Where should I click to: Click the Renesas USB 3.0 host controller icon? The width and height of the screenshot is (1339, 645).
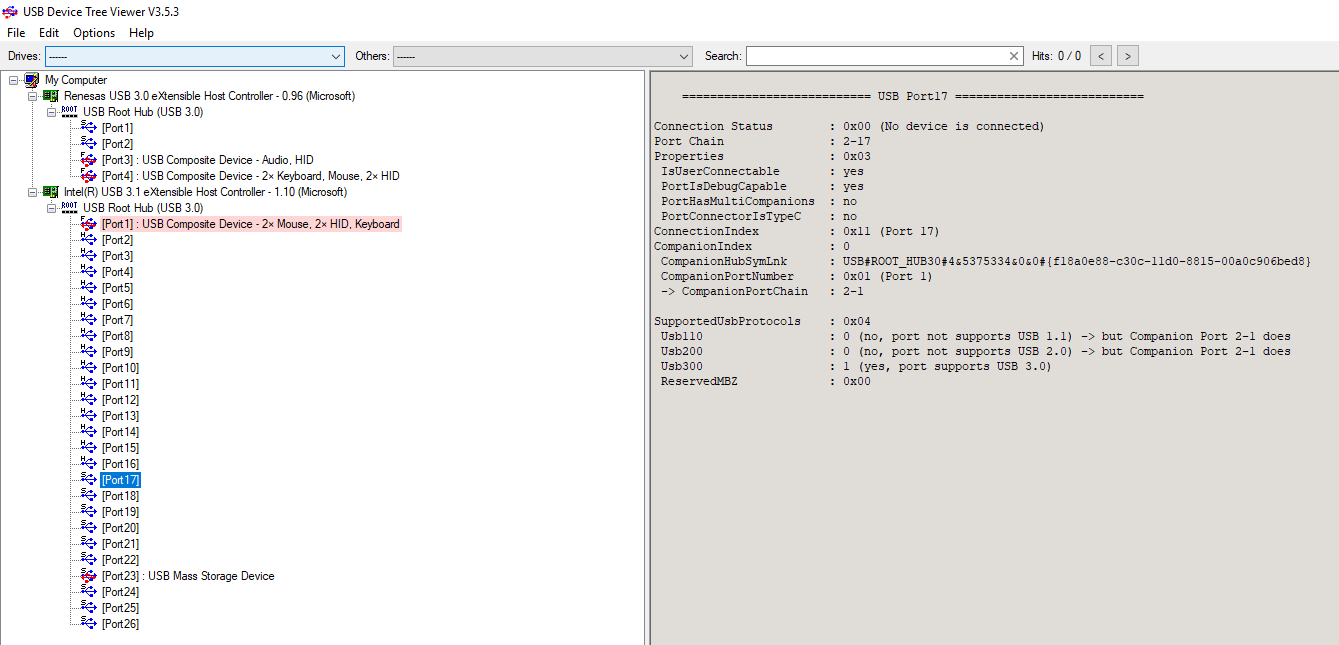point(51,96)
